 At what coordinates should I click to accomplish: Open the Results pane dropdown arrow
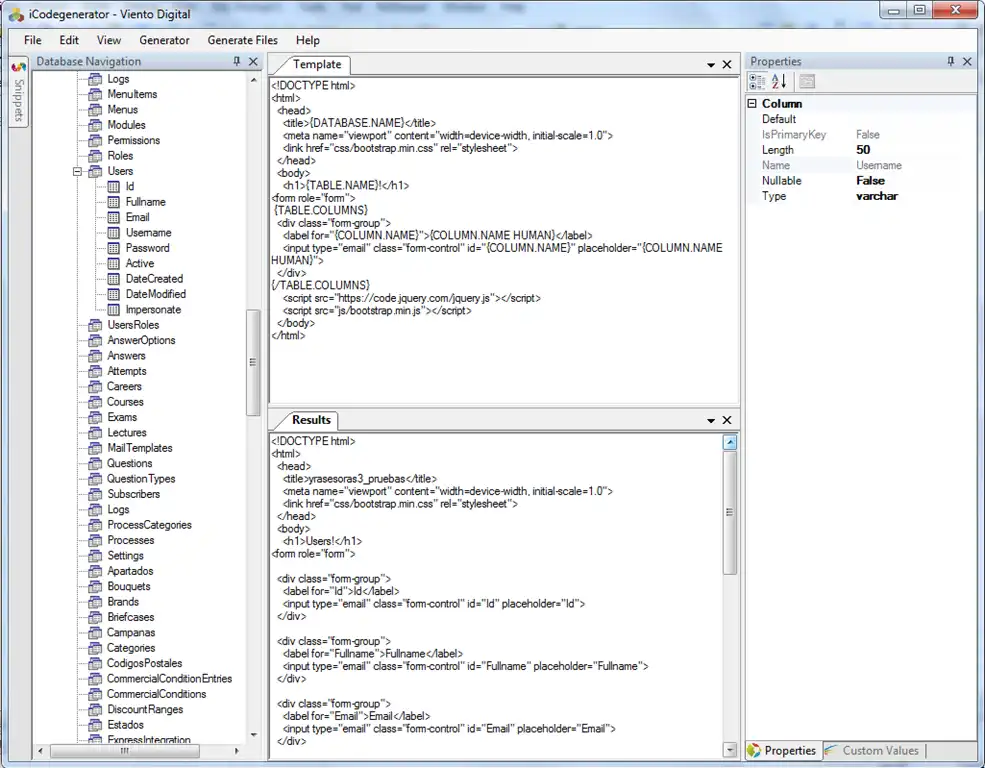pos(711,421)
